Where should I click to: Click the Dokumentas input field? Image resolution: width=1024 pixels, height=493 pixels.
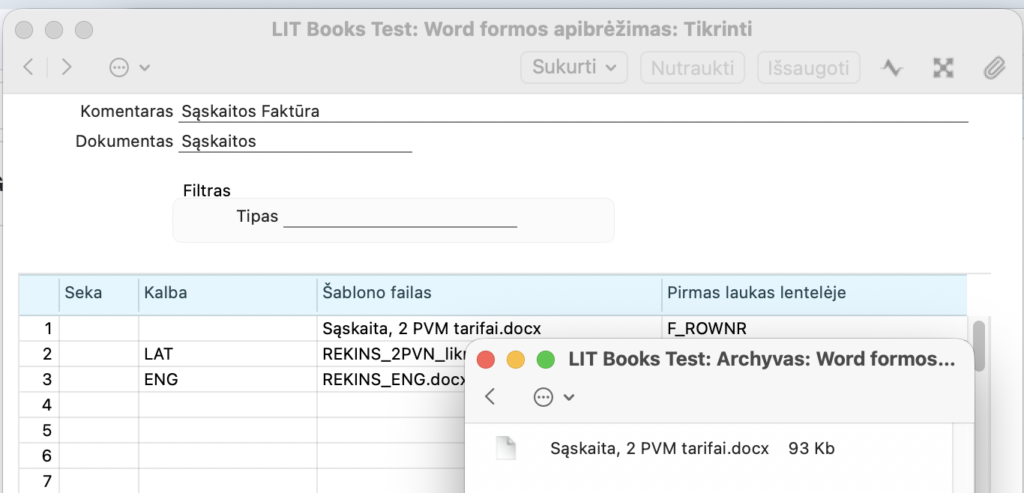(x=295, y=142)
